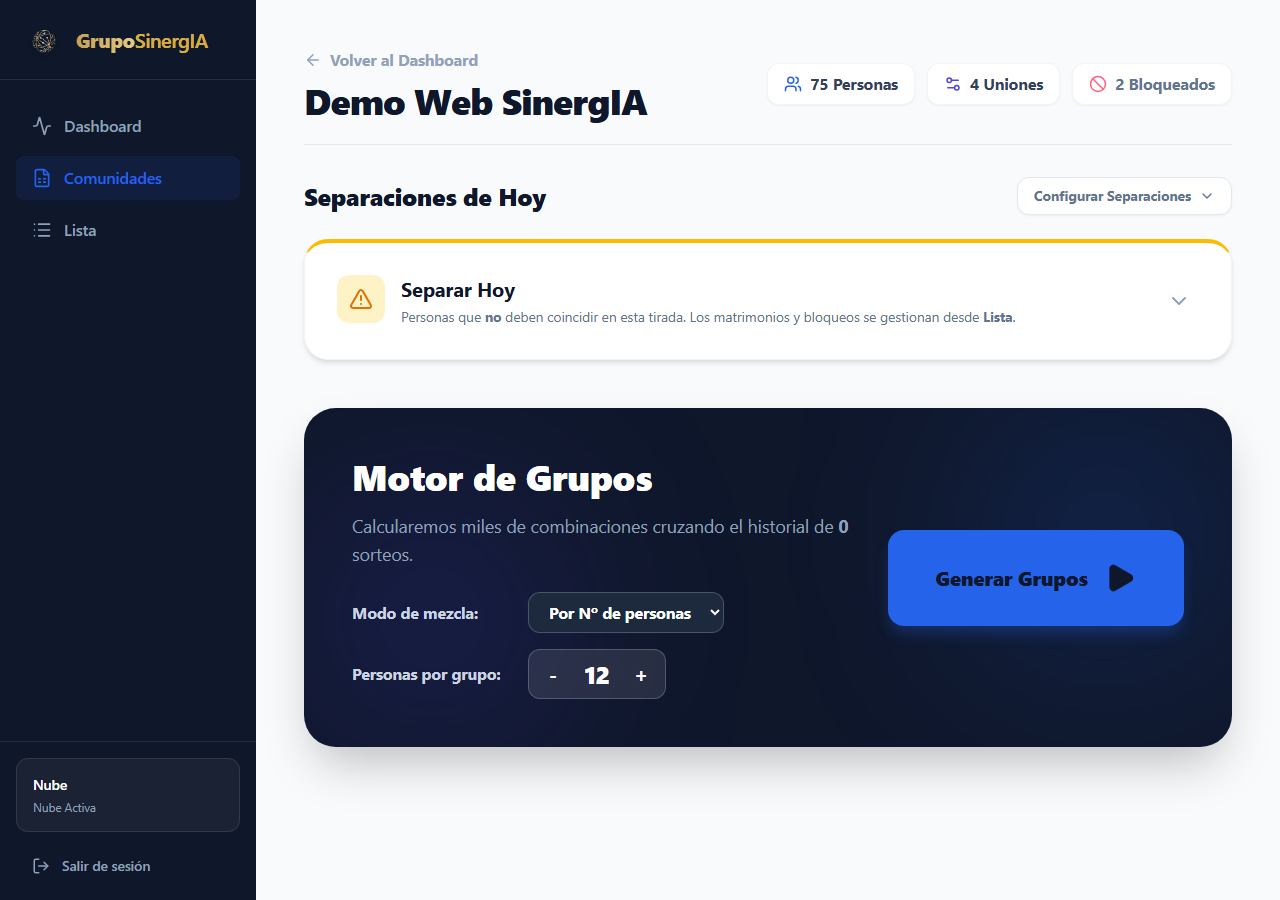This screenshot has width=1280, height=900.
Task: Click the people icon in Personas badge
Action: (x=793, y=84)
